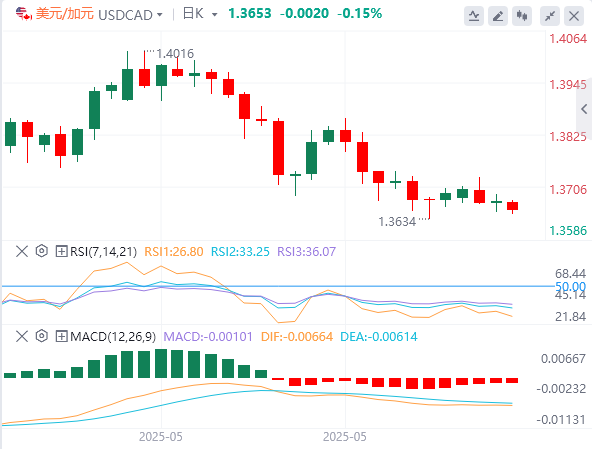Image resolution: width=592 pixels, height=449 pixels.
Task: Select the drawing pencil tool
Action: [x=498, y=16]
